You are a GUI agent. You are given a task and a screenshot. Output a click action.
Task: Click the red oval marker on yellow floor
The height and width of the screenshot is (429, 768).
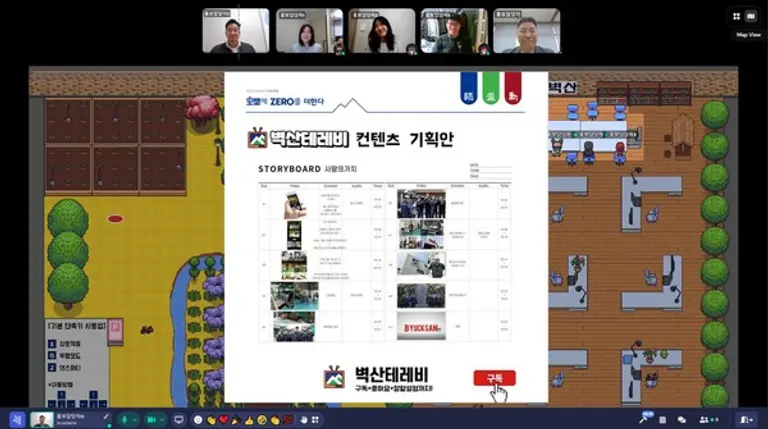[115, 219]
